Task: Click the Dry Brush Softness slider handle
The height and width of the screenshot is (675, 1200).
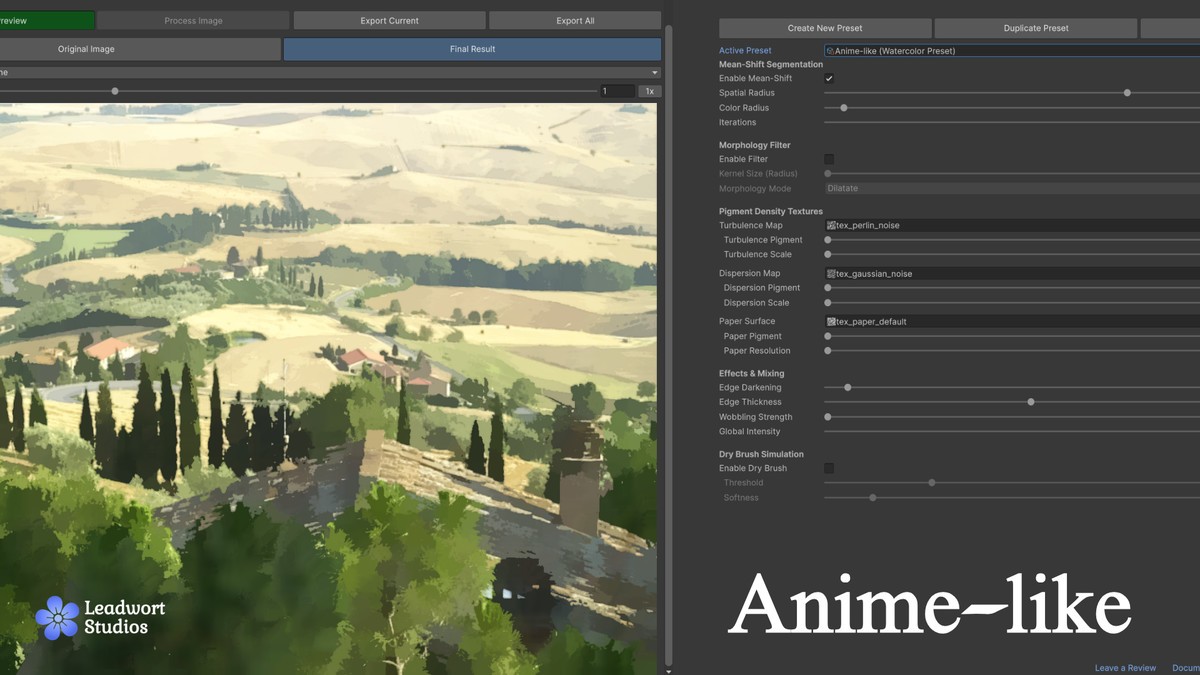Action: (873, 498)
